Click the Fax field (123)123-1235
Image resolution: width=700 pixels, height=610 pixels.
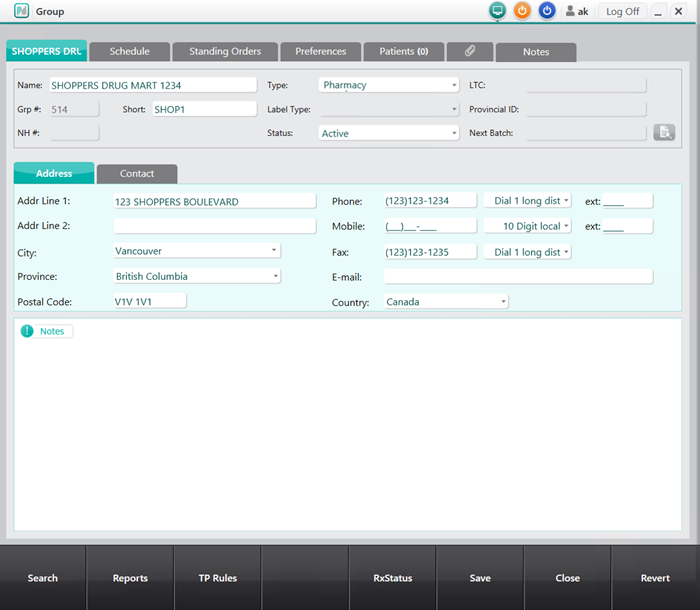(x=430, y=252)
